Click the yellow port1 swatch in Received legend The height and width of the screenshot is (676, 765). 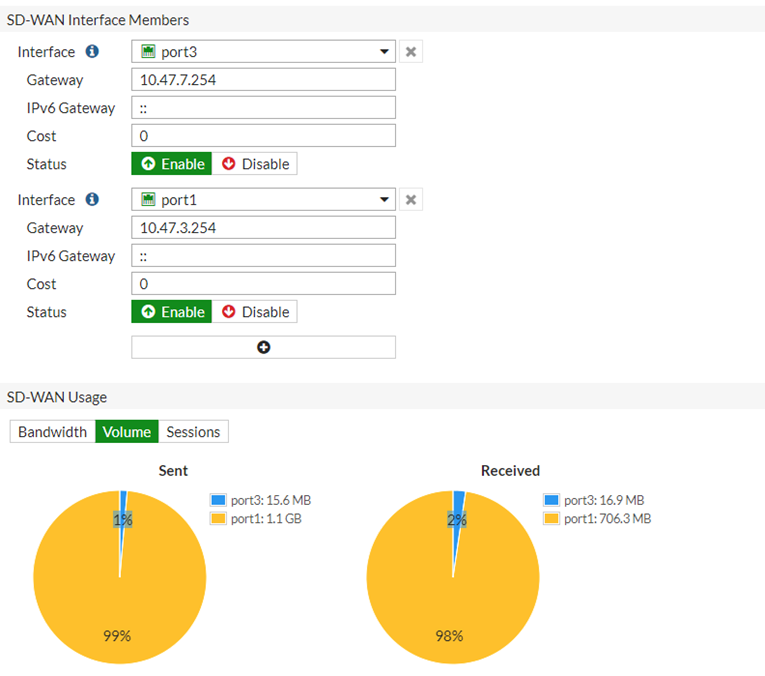(x=551, y=518)
